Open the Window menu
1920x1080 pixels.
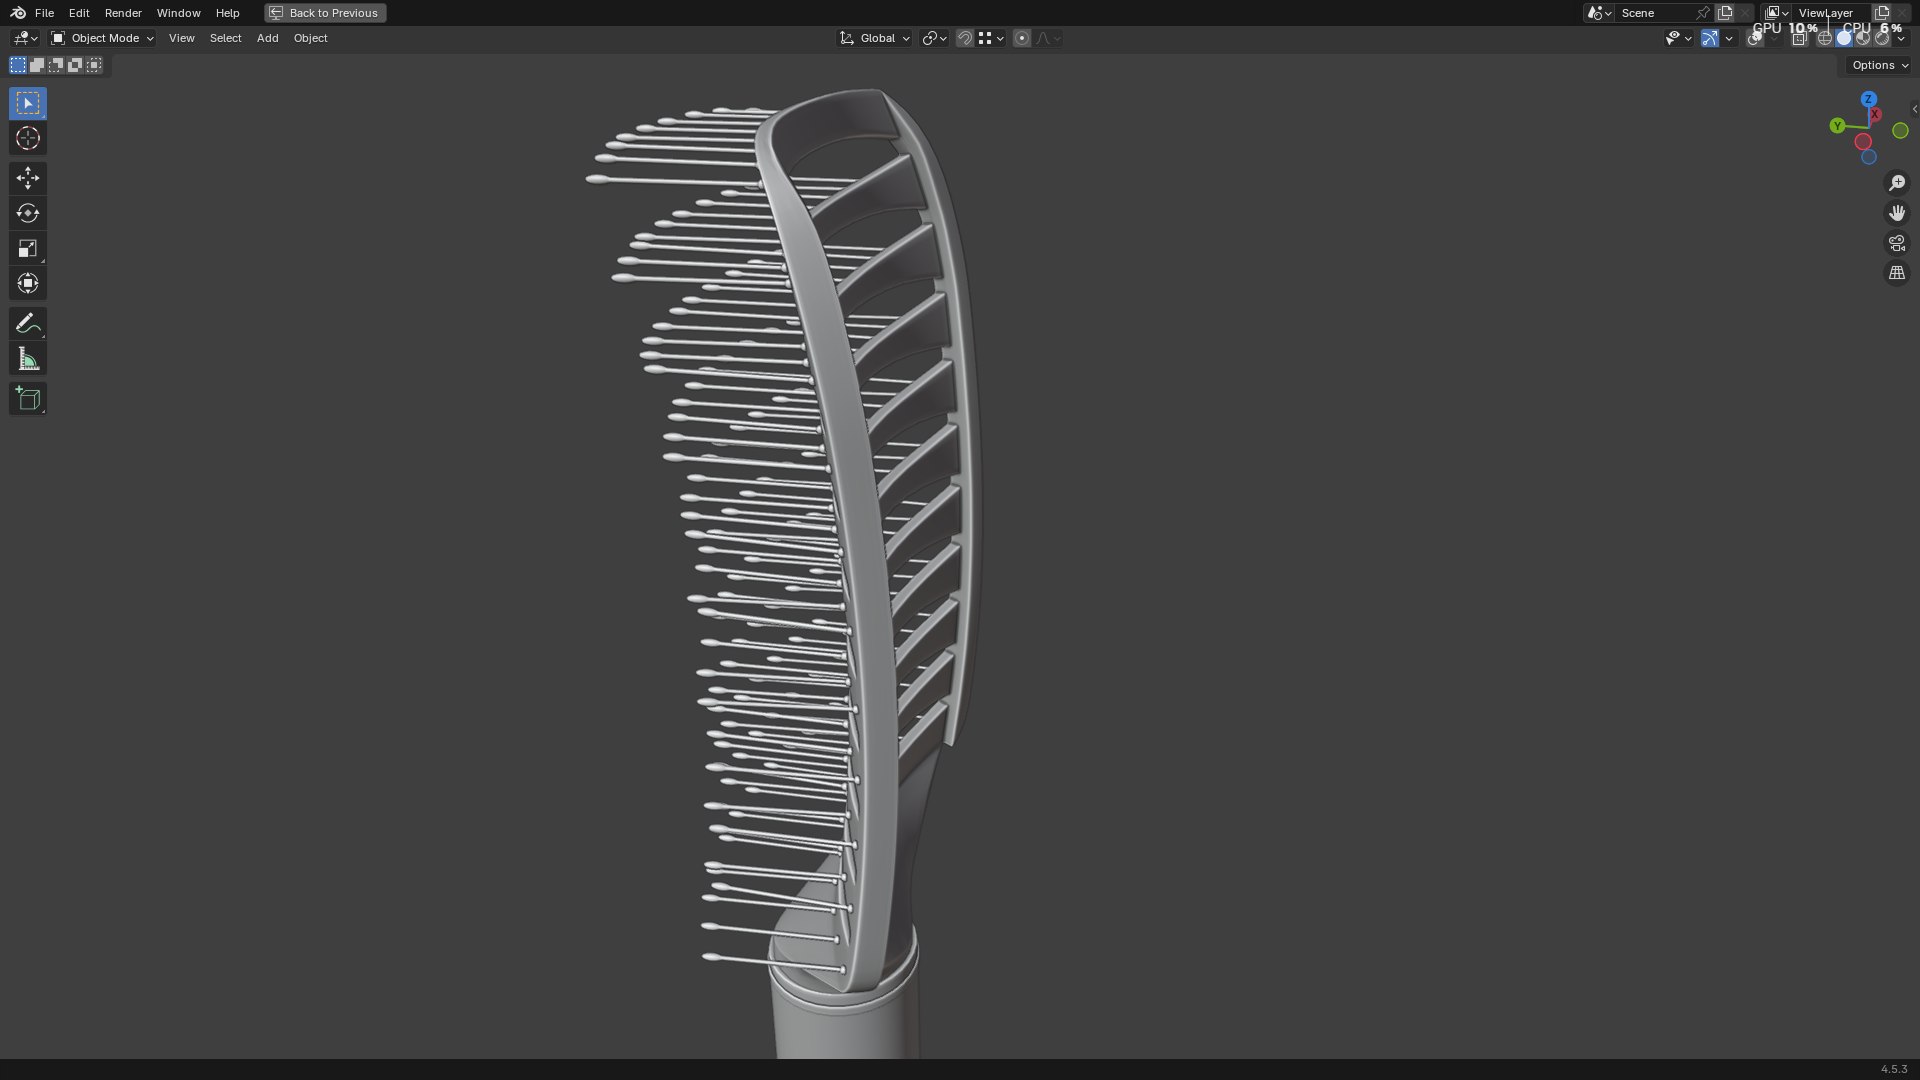pyautogui.click(x=178, y=13)
